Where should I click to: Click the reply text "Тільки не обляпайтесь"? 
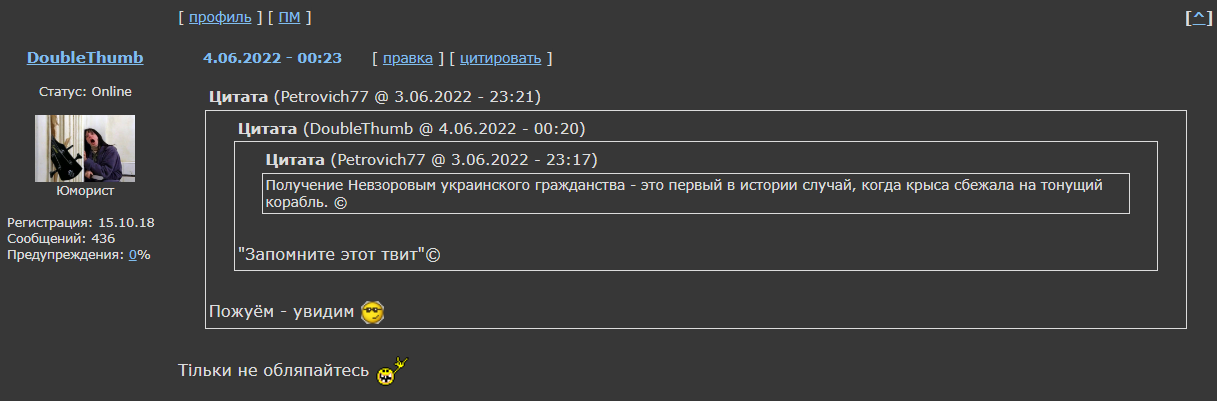275,372
